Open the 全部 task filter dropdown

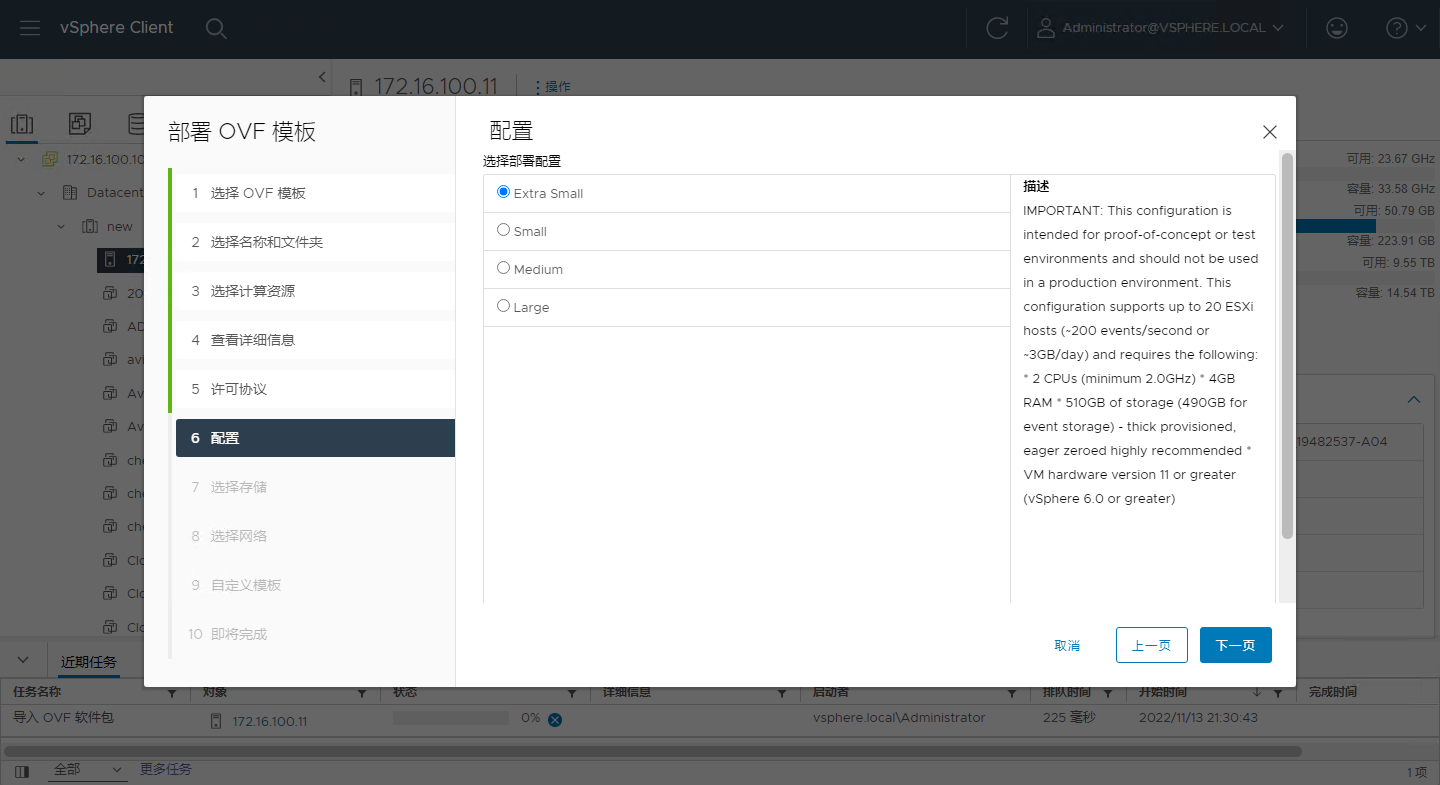pyautogui.click(x=88, y=770)
